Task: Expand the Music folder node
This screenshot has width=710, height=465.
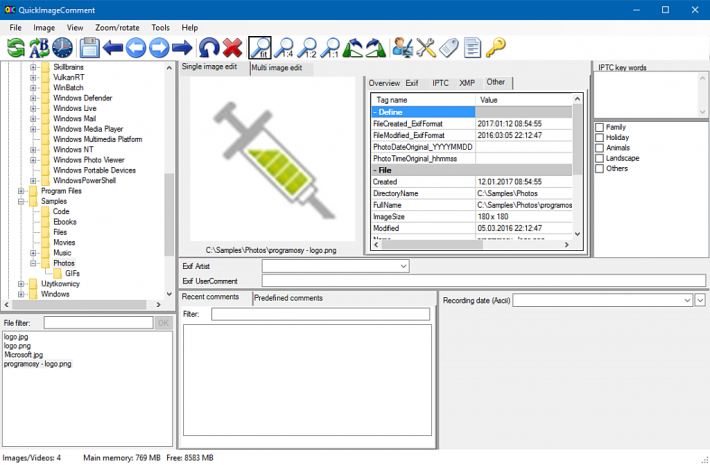Action: point(33,253)
